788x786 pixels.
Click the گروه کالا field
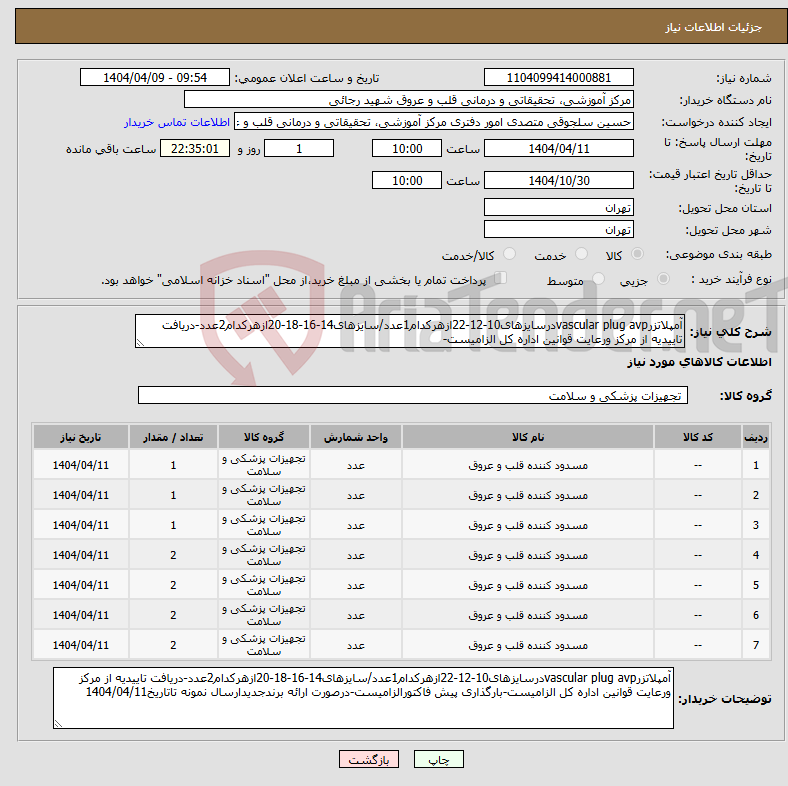pyautogui.click(x=413, y=396)
